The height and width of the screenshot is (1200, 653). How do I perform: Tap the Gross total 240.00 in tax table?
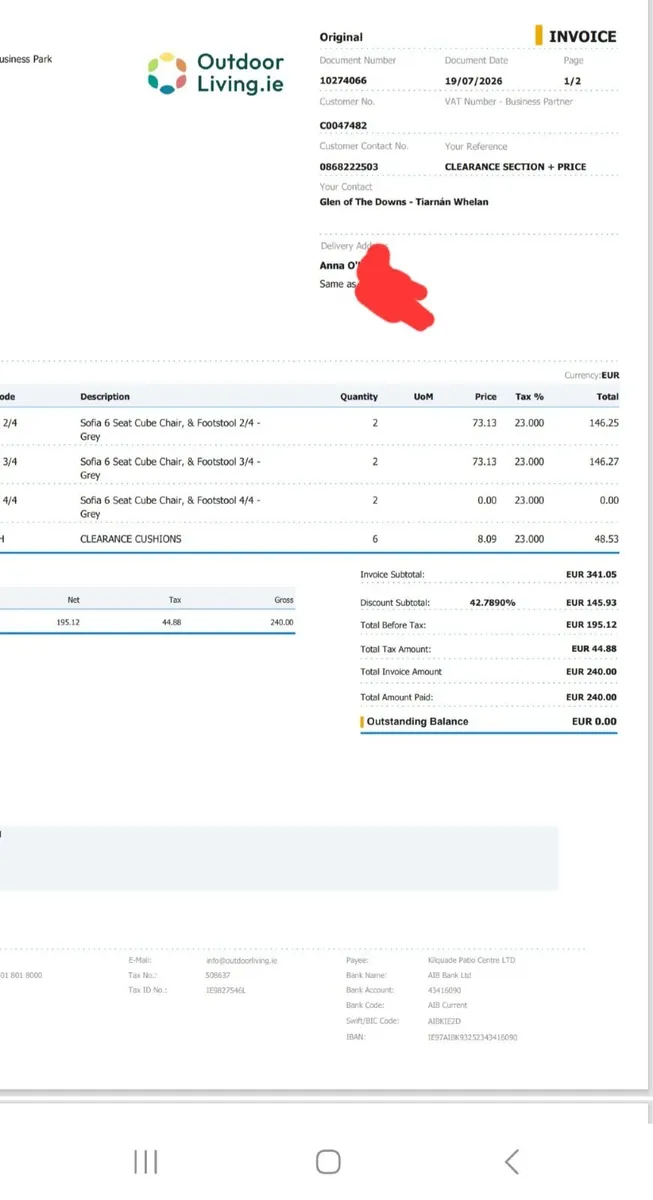pyautogui.click(x=282, y=622)
